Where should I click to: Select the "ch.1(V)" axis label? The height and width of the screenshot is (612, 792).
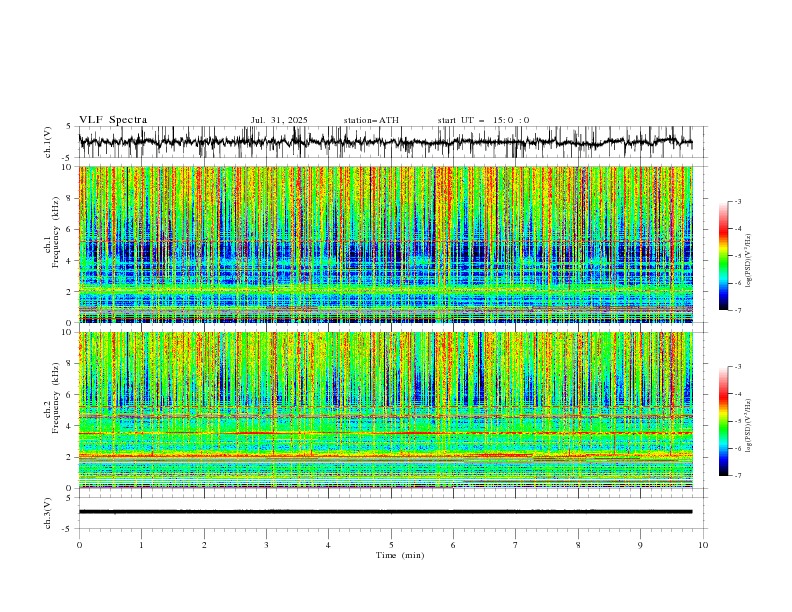pyautogui.click(x=48, y=142)
